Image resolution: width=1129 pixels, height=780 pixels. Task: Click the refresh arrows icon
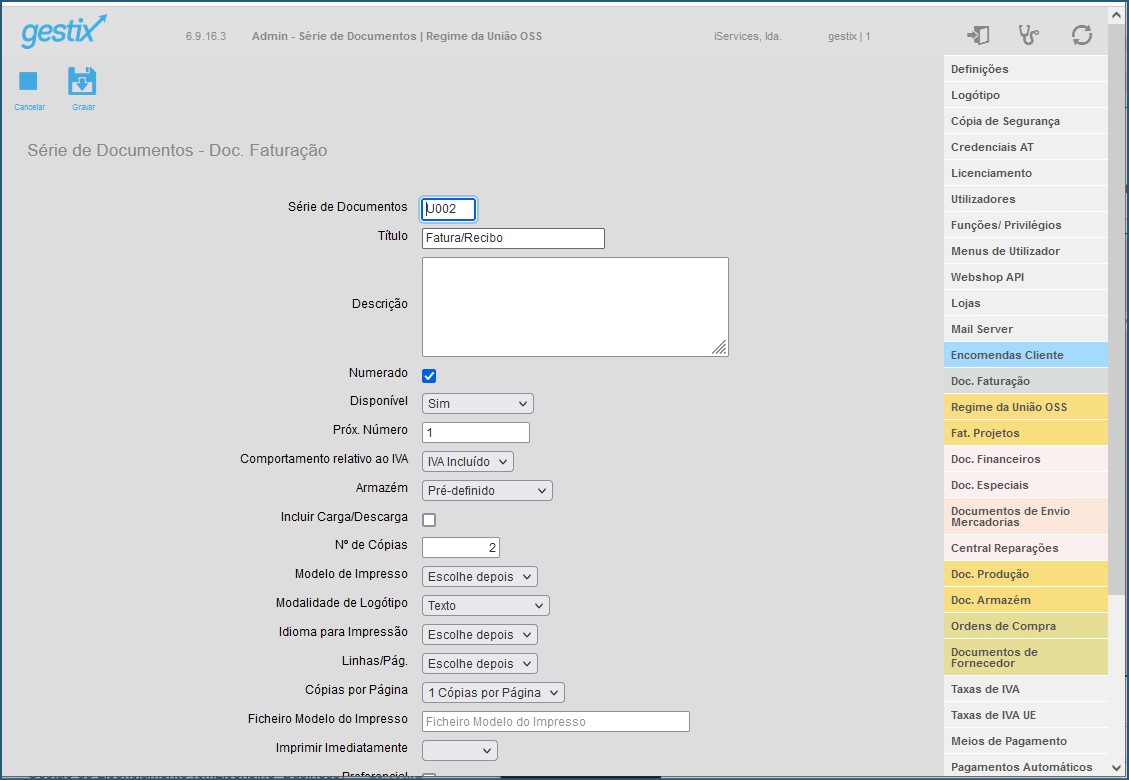[1081, 35]
